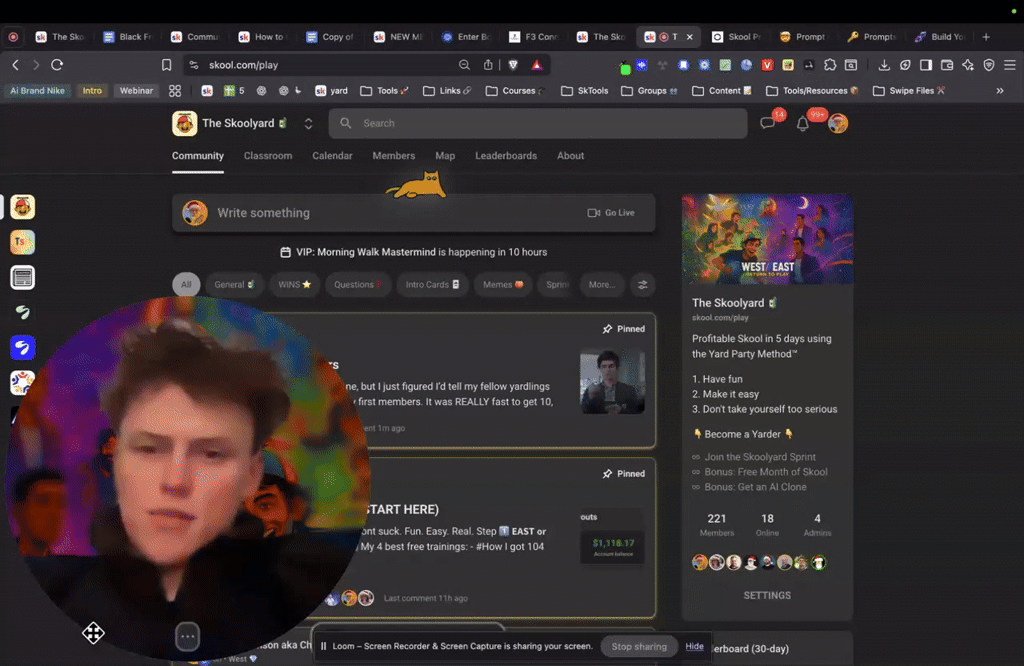Open the Tools bookmarks folder
Image resolution: width=1024 pixels, height=666 pixels.
click(385, 91)
